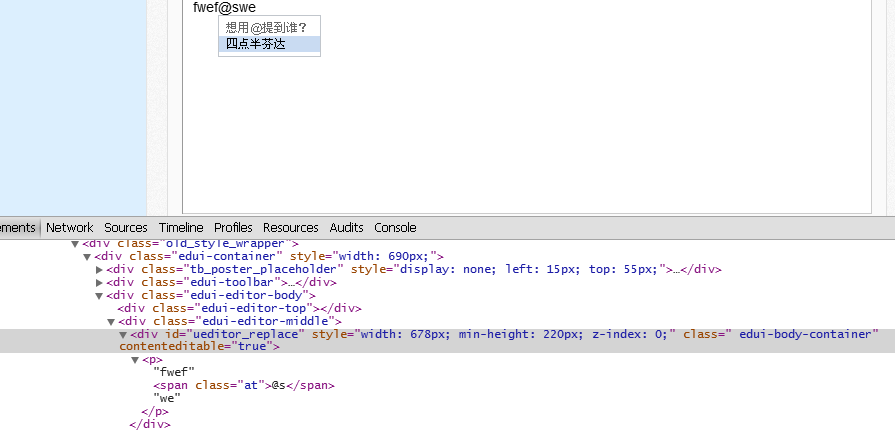Go to the Timeline tab
Viewport: 895px width, 430px height.
180,227
